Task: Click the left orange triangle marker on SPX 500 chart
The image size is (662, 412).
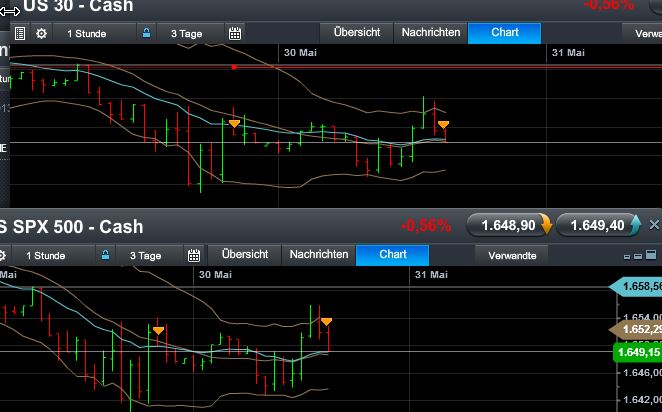Action: [158, 331]
